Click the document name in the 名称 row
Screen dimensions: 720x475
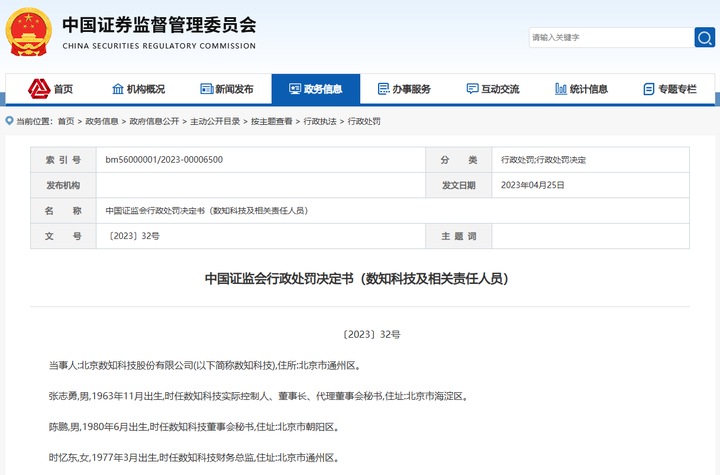[207, 211]
